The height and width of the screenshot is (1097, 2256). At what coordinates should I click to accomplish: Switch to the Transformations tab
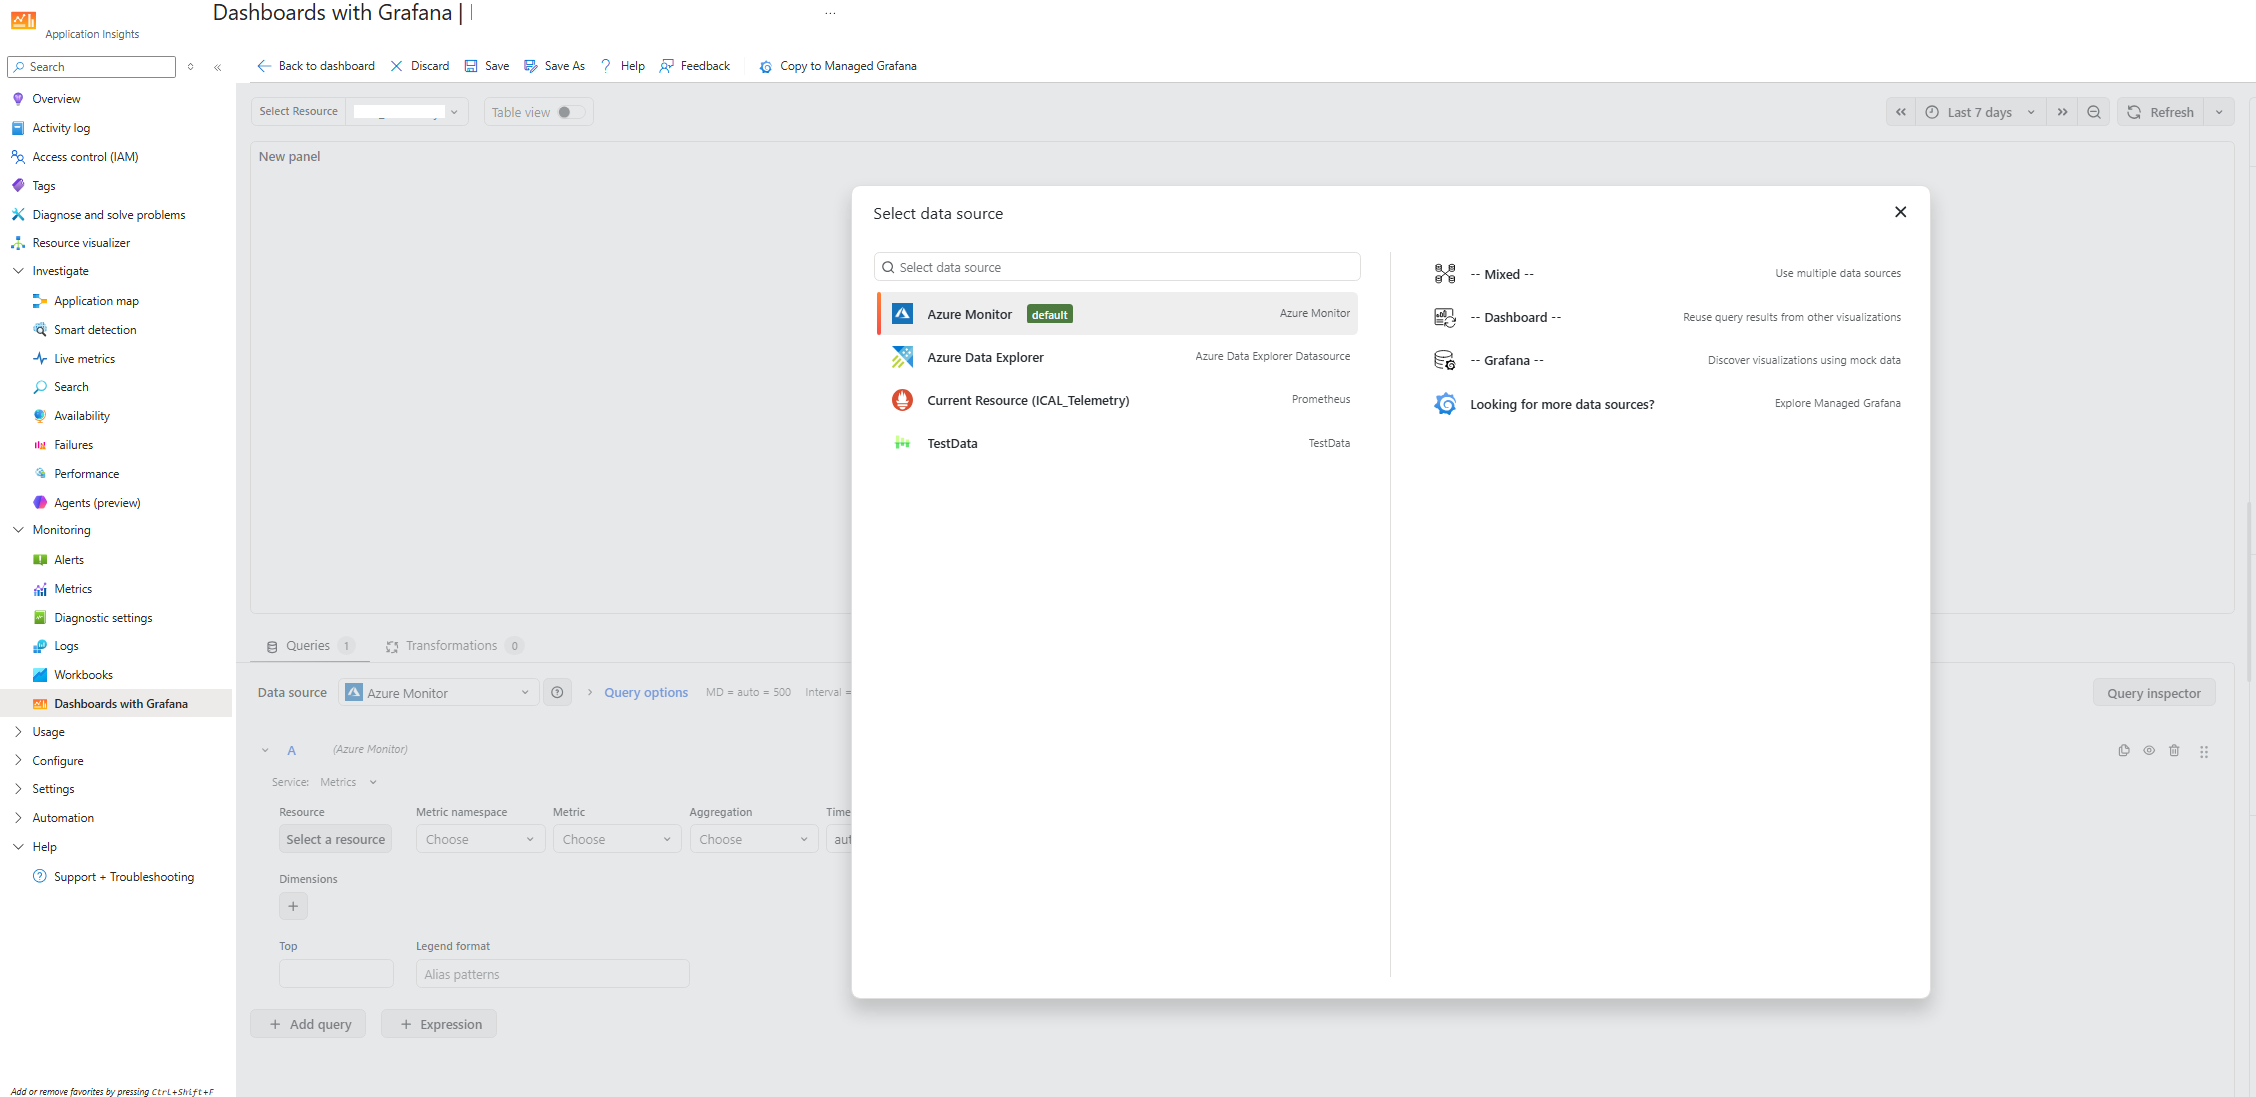pos(453,646)
